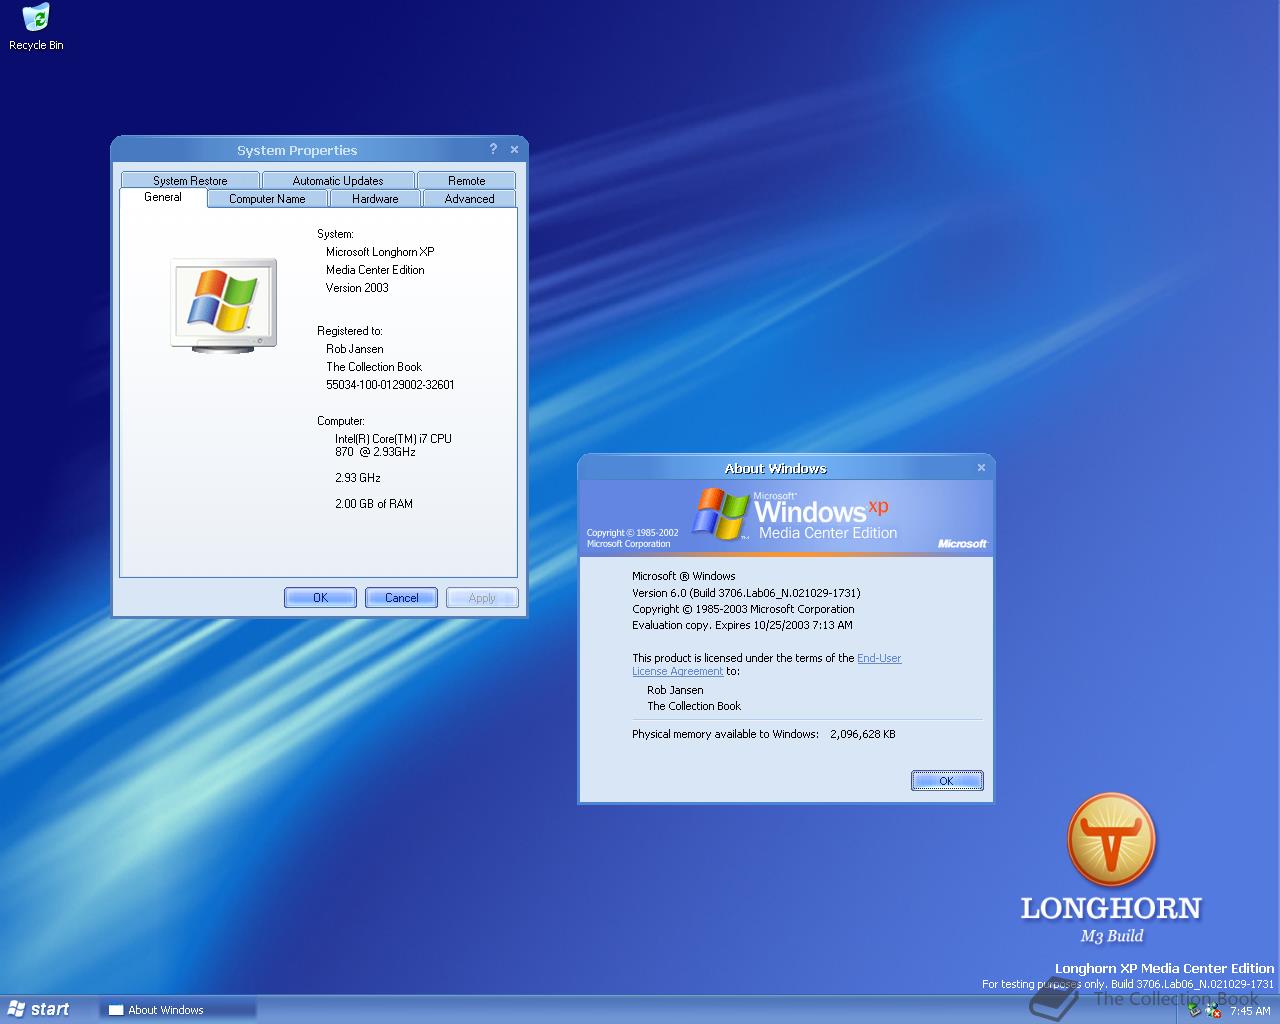This screenshot has width=1280, height=1024.
Task: Open the End-User License Agreement link
Action: point(879,658)
